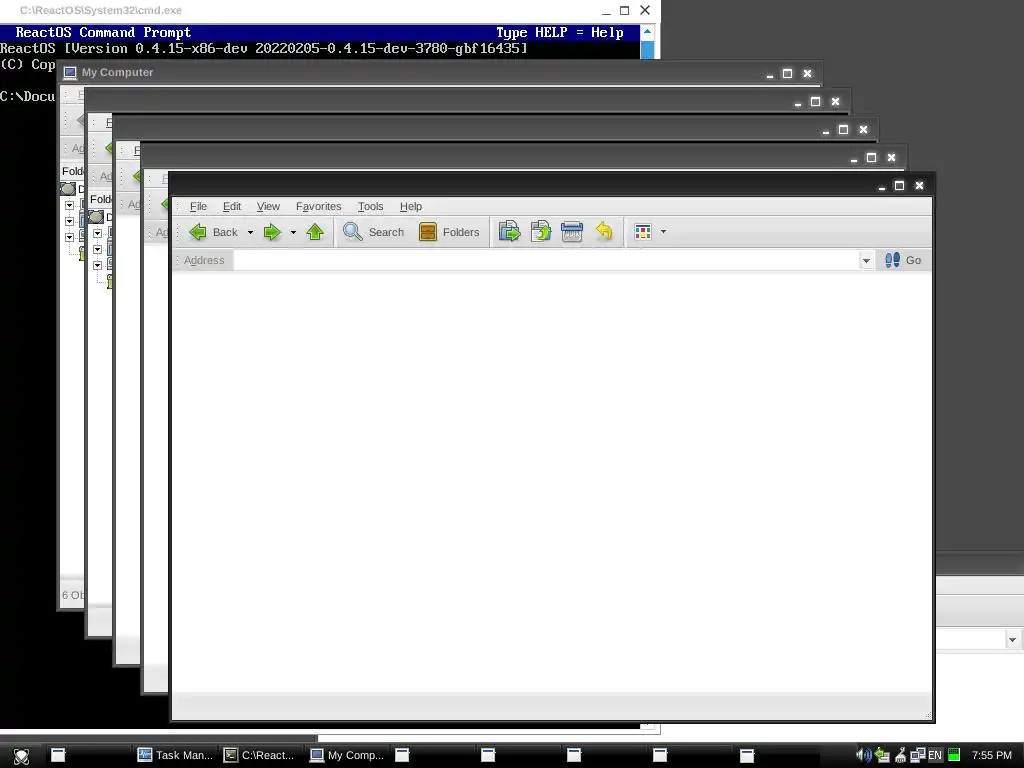Click the cmd.exe scrollbar thumb

[647, 50]
